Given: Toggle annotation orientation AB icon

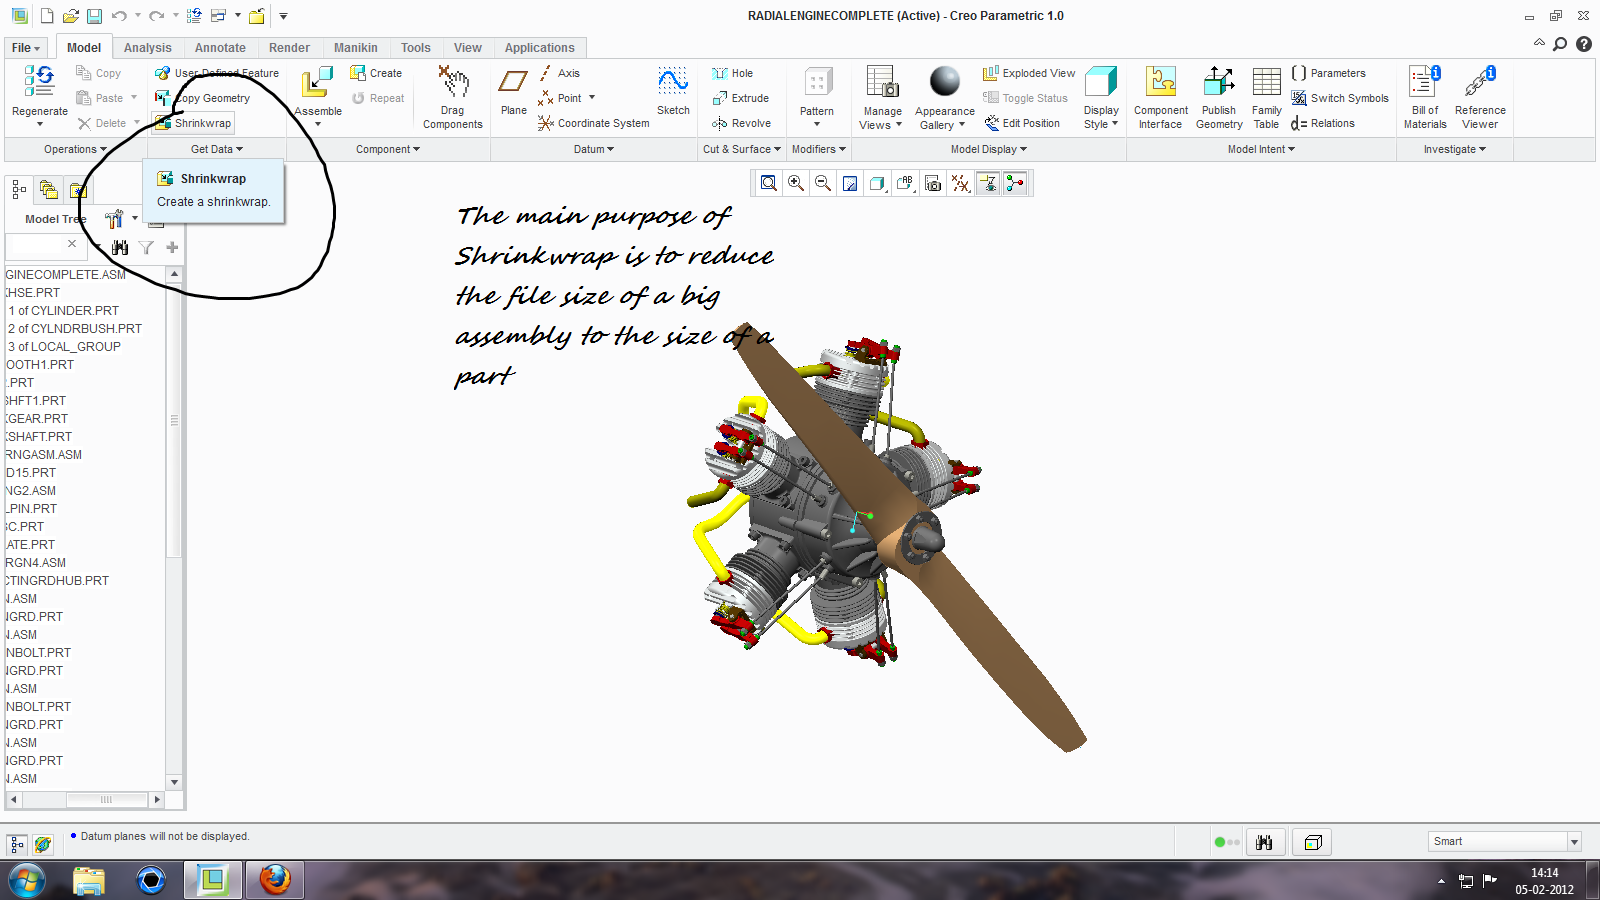Looking at the screenshot, I should point(905,183).
